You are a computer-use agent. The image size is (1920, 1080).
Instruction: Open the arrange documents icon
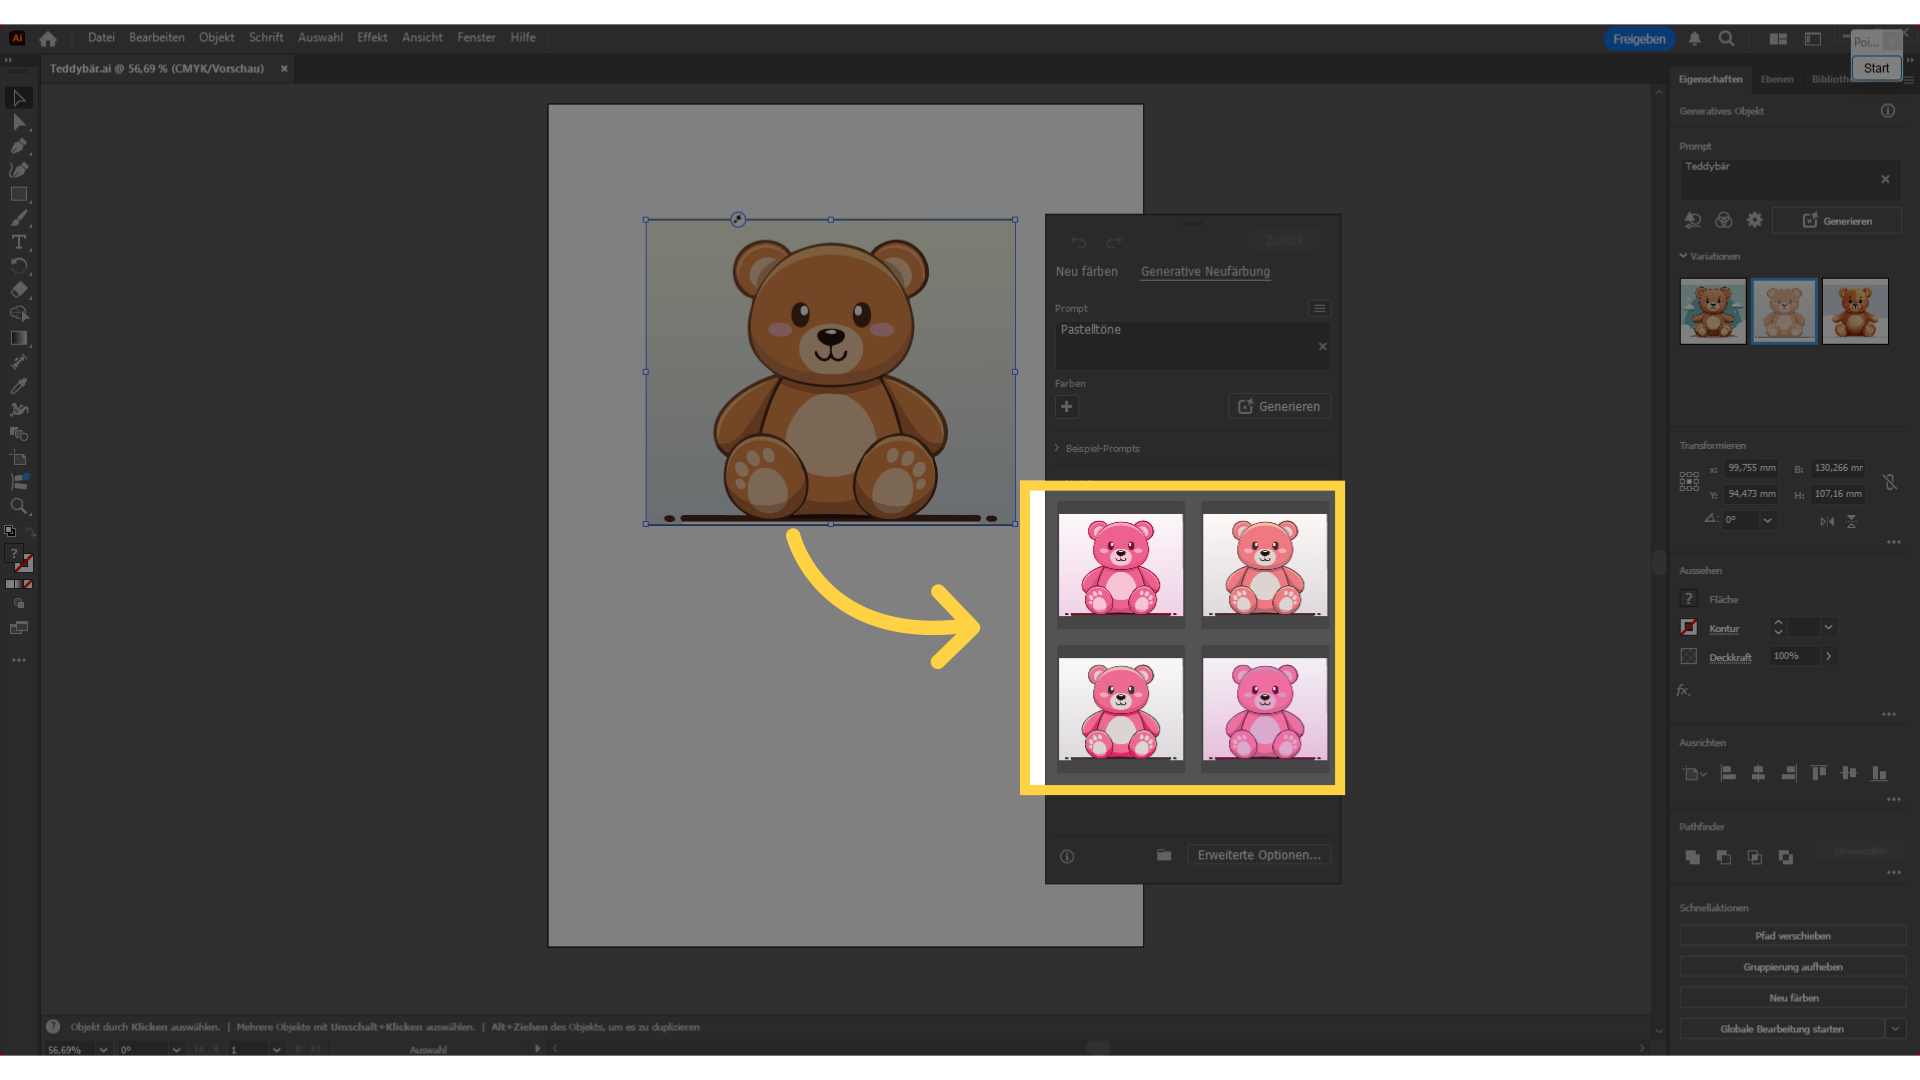1778,38
